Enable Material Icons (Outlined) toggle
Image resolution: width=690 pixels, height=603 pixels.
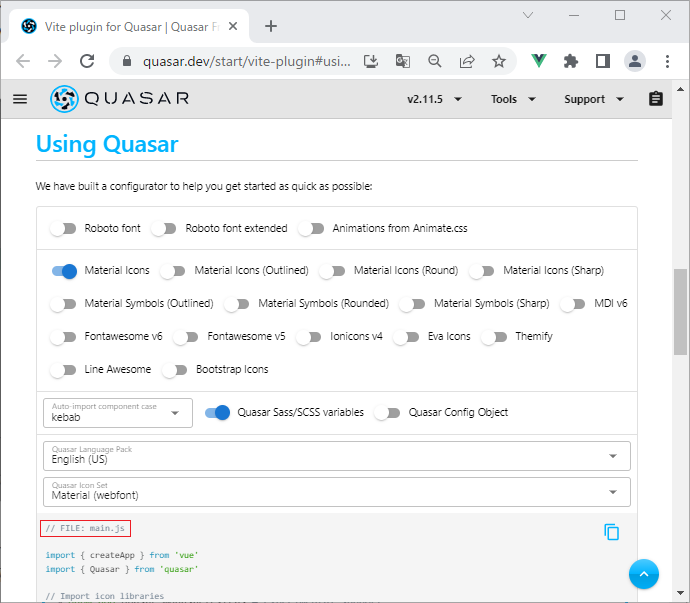click(x=173, y=271)
